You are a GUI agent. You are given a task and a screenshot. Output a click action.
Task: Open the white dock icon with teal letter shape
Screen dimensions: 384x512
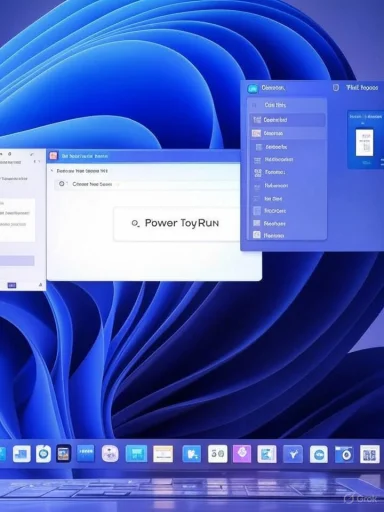point(267,454)
